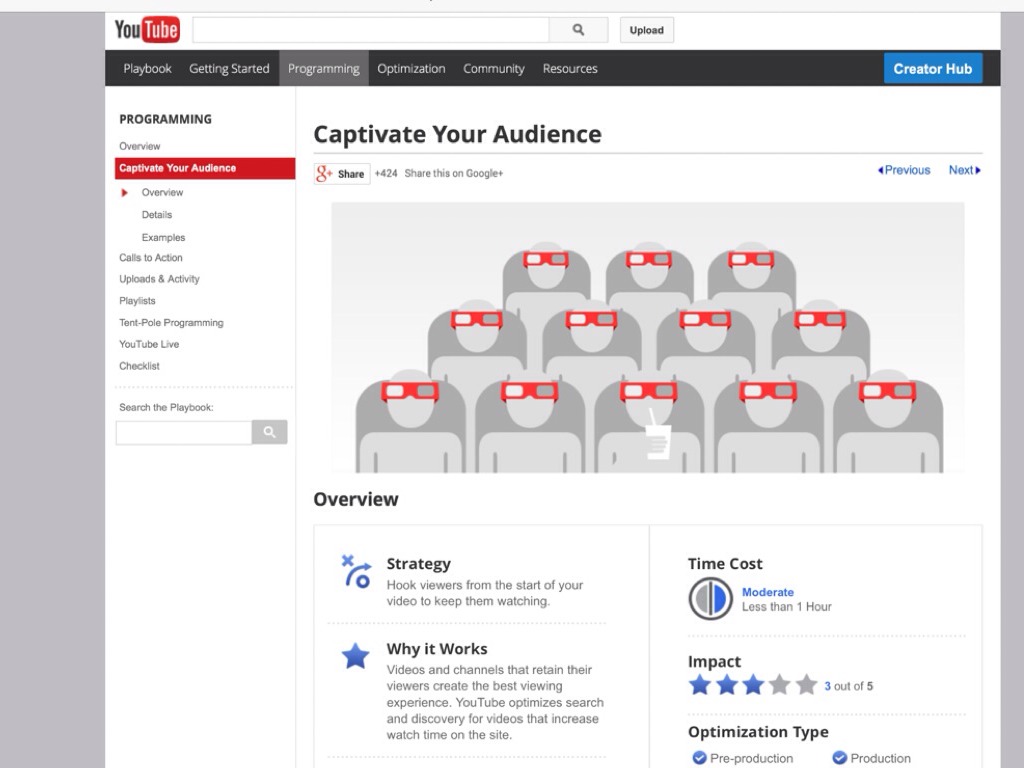
Task: Click the Search the Playbook input field
Action: 184,432
